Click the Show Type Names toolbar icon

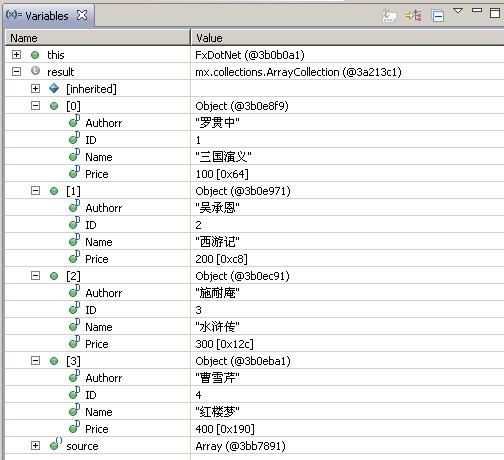(x=389, y=16)
